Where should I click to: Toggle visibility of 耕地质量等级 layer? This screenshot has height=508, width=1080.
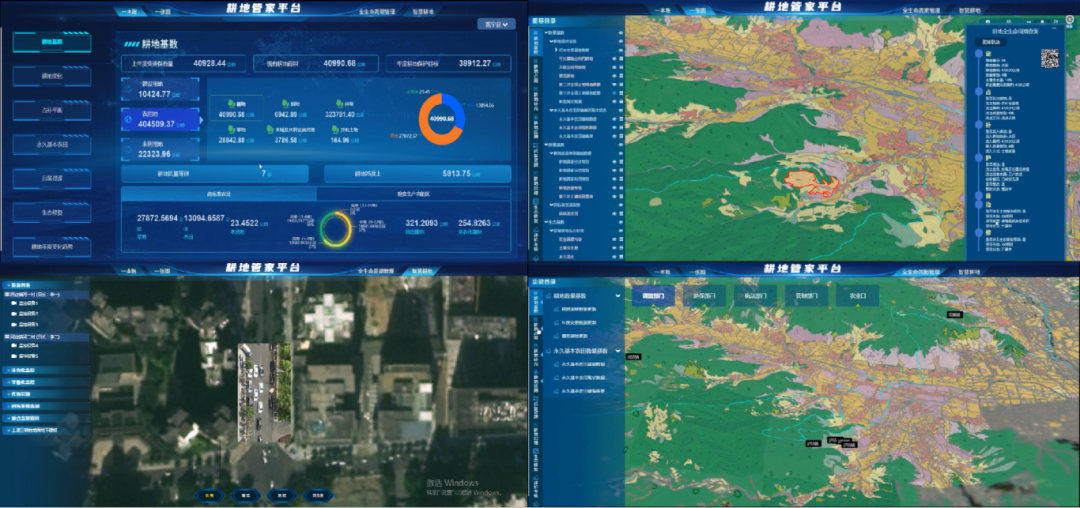[614, 188]
